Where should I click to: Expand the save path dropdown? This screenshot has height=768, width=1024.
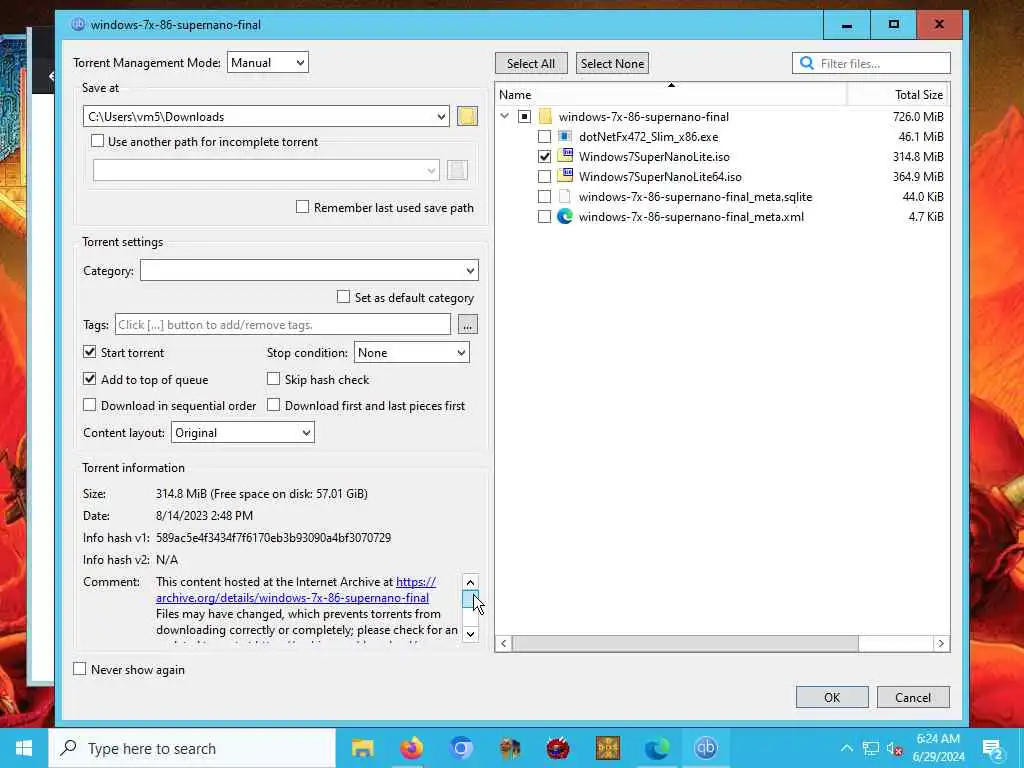[x=441, y=116]
